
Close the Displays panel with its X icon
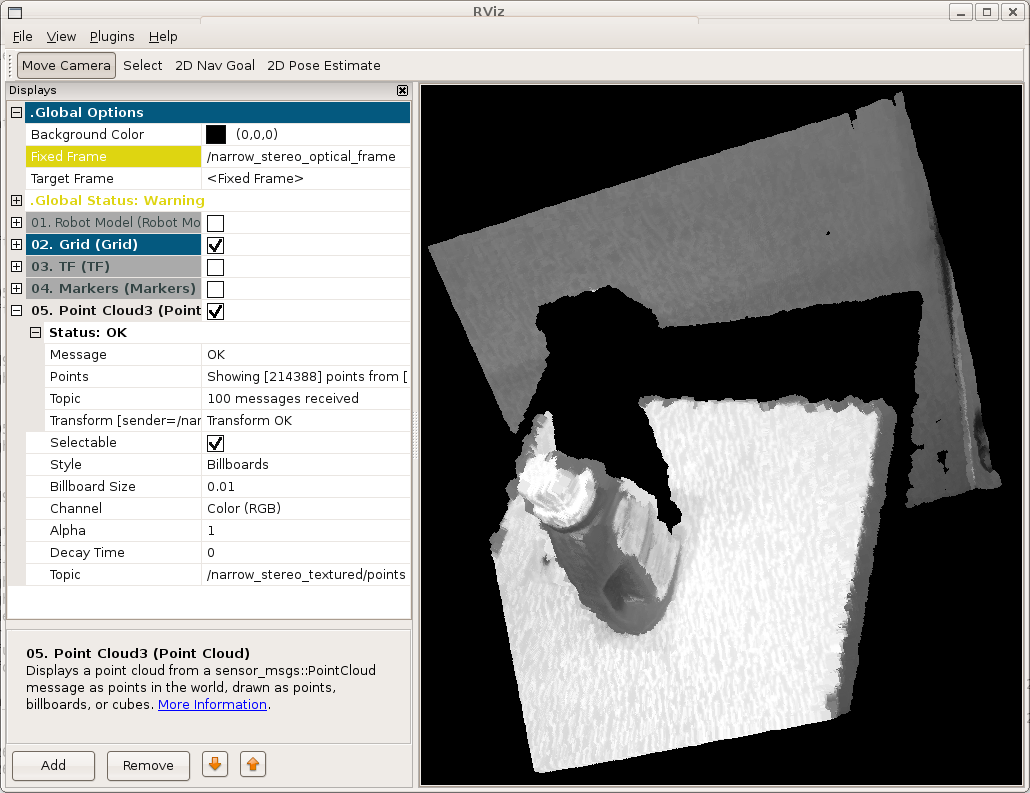(x=402, y=91)
